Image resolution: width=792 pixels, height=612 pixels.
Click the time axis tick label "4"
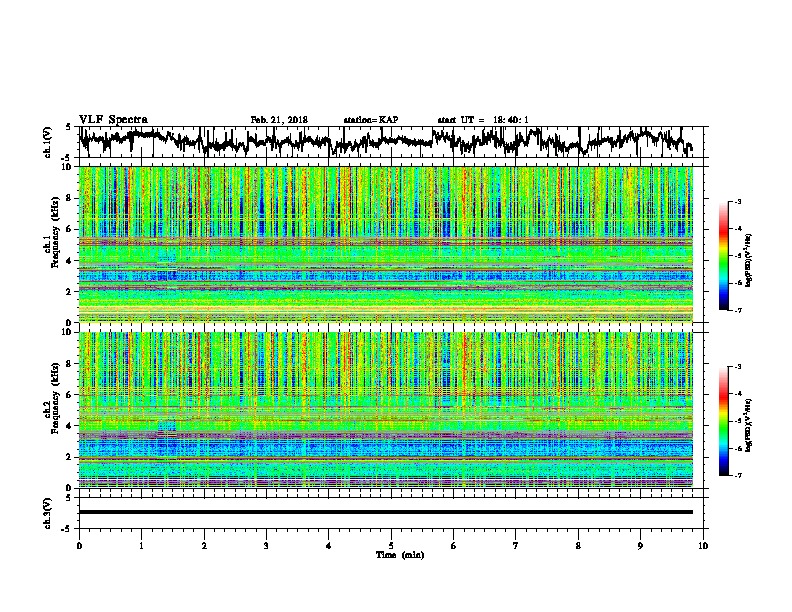click(x=329, y=546)
